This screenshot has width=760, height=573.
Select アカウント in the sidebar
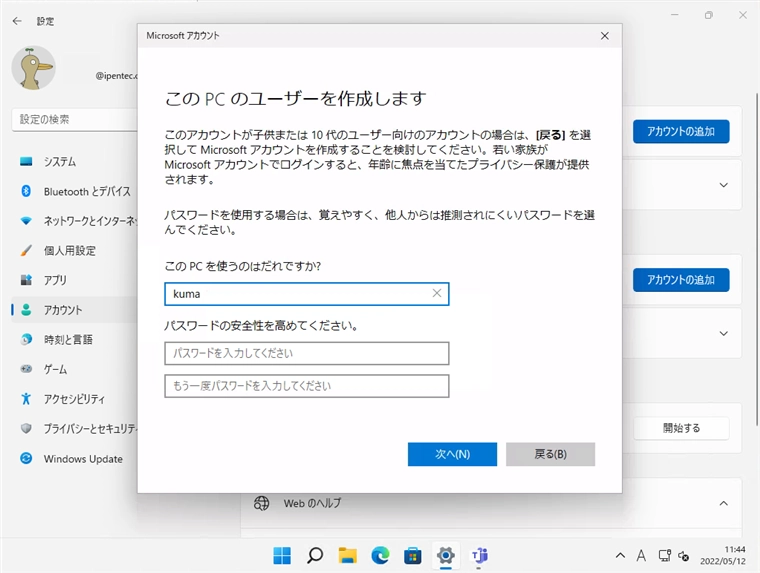(75, 310)
